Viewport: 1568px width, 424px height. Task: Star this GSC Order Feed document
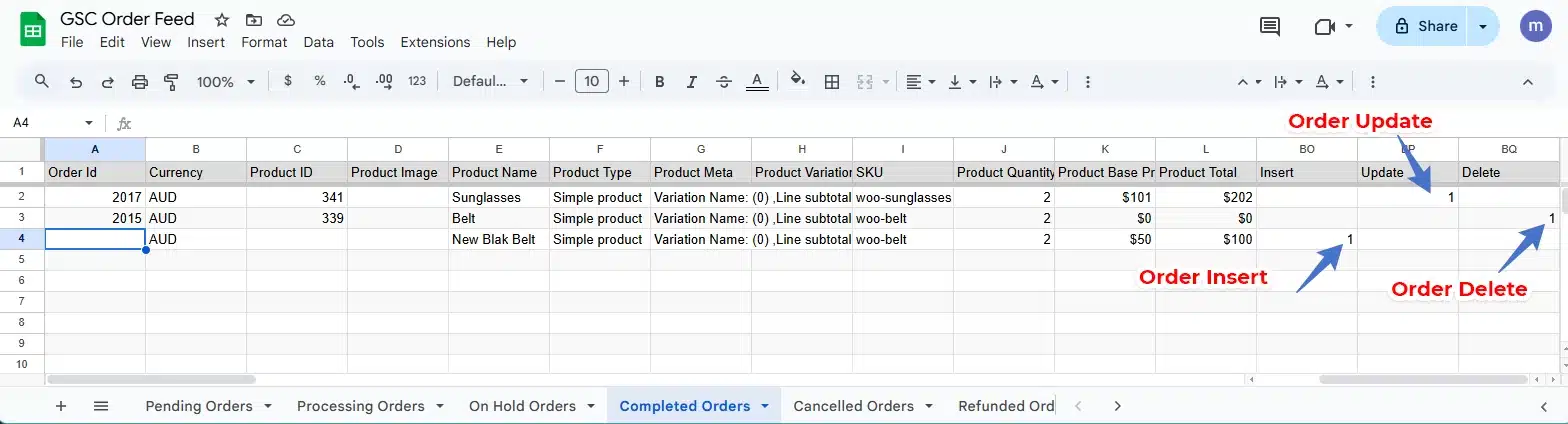222,20
